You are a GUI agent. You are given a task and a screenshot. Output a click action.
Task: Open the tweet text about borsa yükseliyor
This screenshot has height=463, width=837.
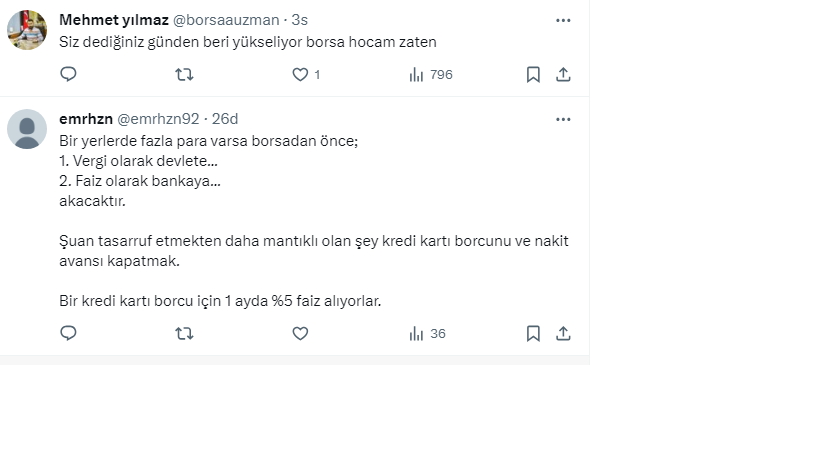[248, 43]
